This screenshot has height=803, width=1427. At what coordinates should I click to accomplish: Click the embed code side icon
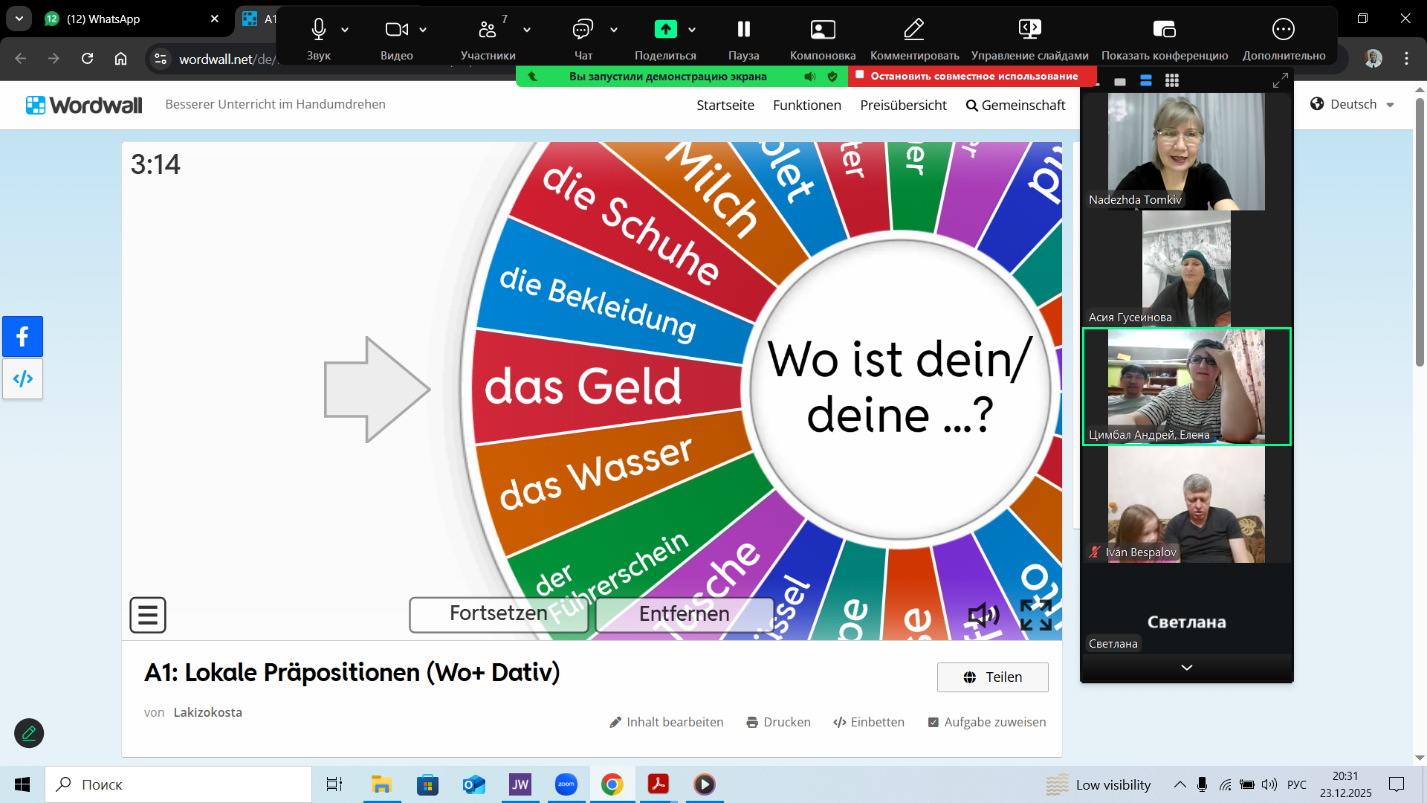23,379
